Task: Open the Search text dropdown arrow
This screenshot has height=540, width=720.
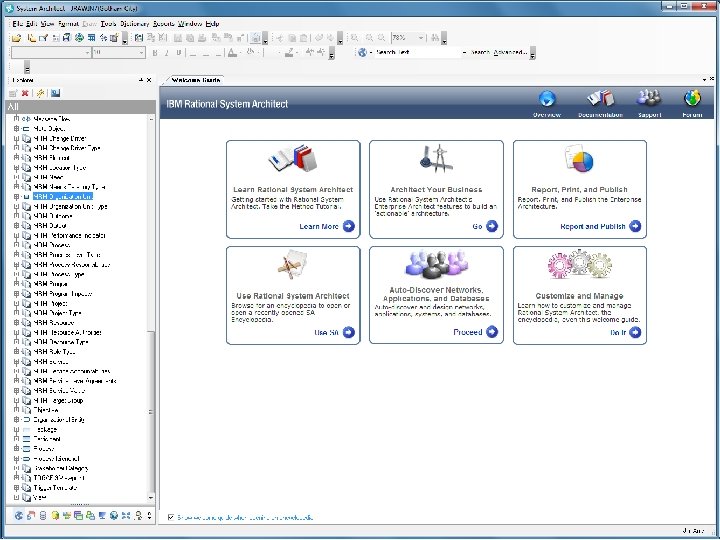Action: [x=464, y=52]
